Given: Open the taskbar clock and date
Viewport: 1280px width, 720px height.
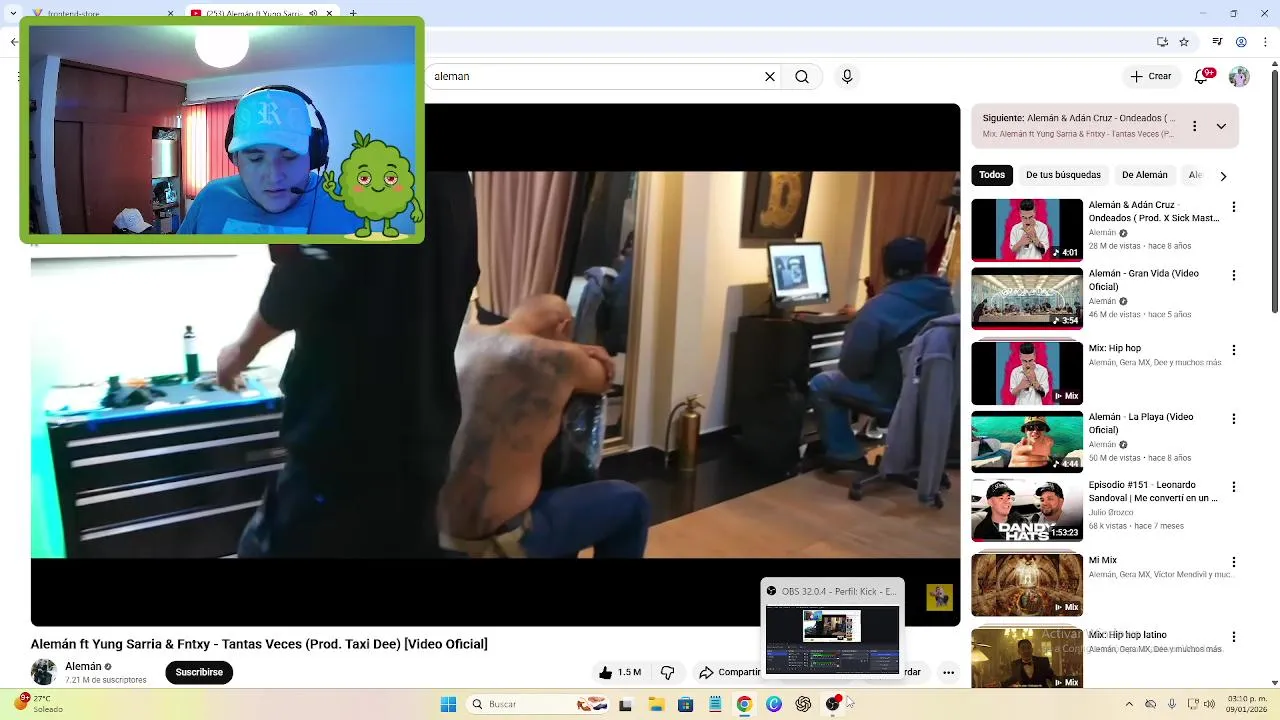Looking at the screenshot, I should click(1245, 704).
